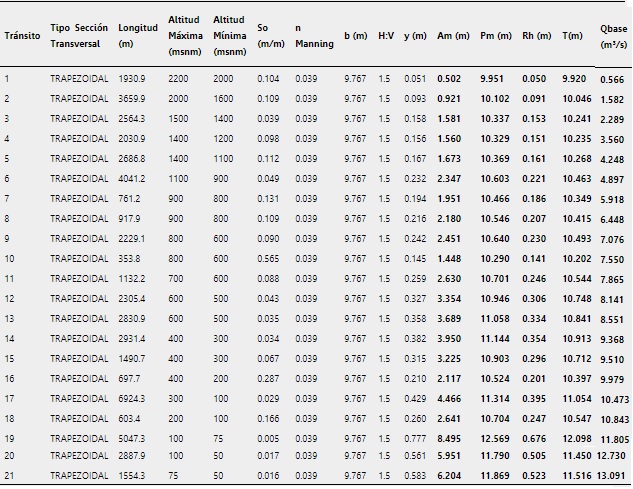Select the Rh (m) column header
The image size is (633, 489).
pyautogui.click(x=536, y=36)
